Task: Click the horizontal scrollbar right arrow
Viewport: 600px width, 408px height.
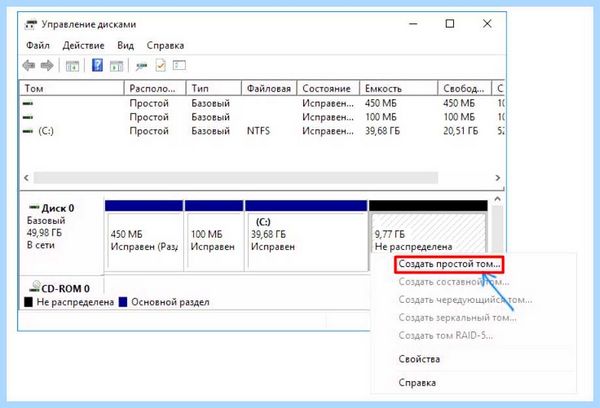Action: click(x=497, y=178)
